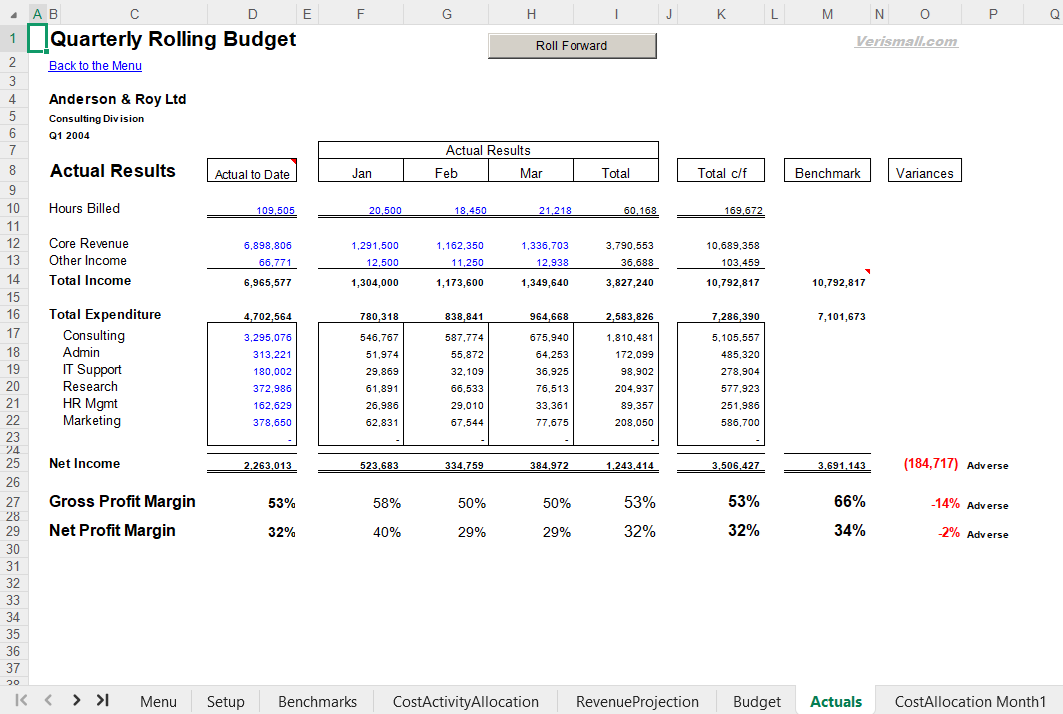The image size is (1063, 714).
Task: Select column D header
Action: point(252,14)
